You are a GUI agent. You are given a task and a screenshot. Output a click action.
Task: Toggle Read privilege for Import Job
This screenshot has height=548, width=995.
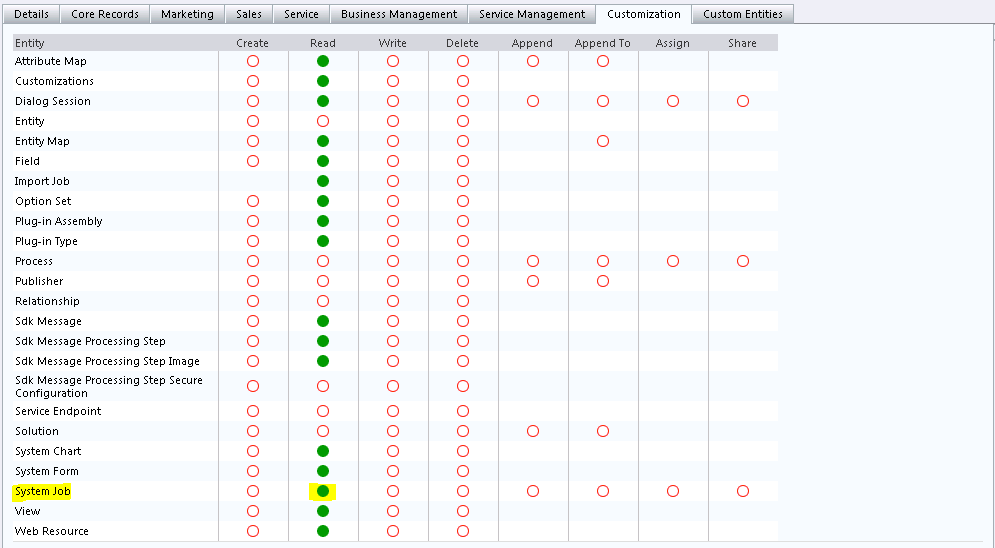pyautogui.click(x=323, y=181)
